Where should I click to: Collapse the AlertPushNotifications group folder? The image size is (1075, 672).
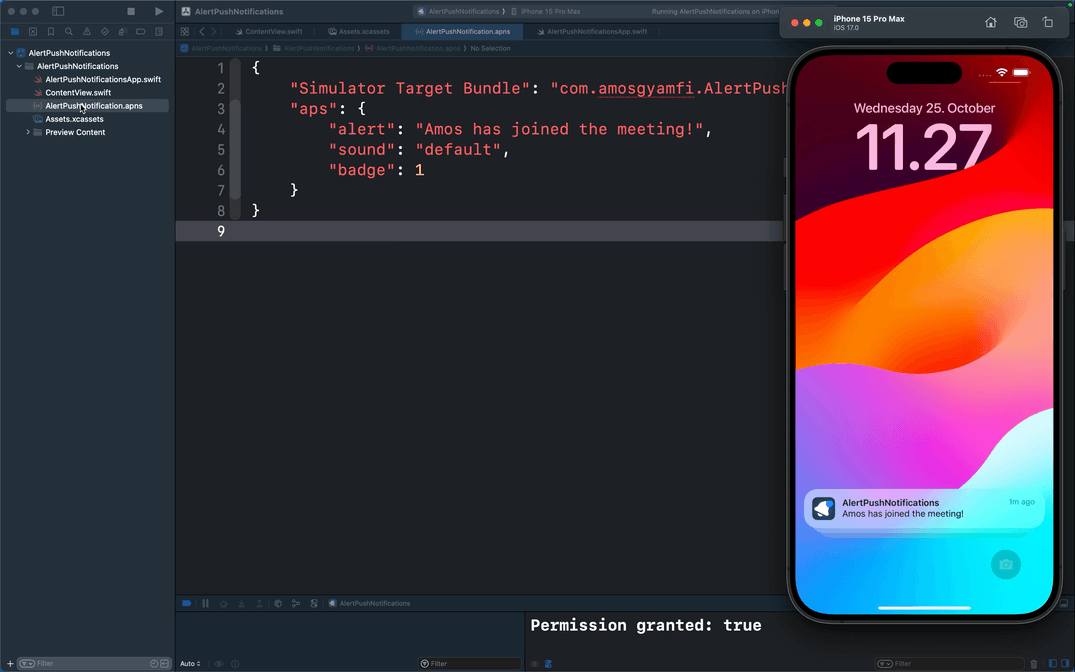[x=19, y=67]
